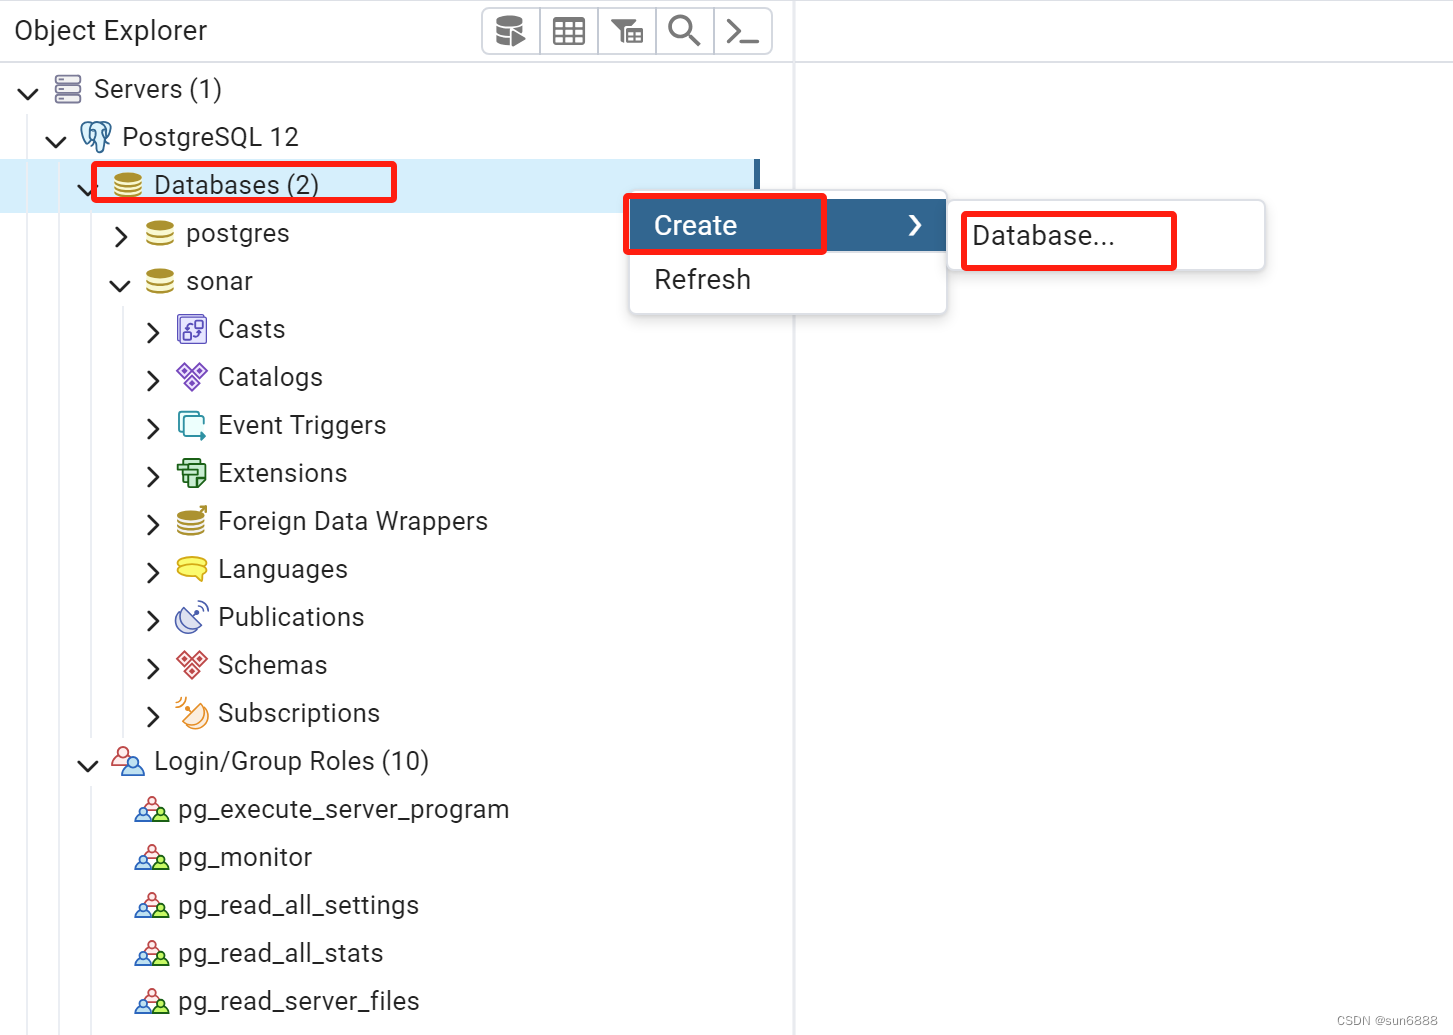The image size is (1453, 1035).
Task: Select the Publications tree label
Action: coord(291,617)
